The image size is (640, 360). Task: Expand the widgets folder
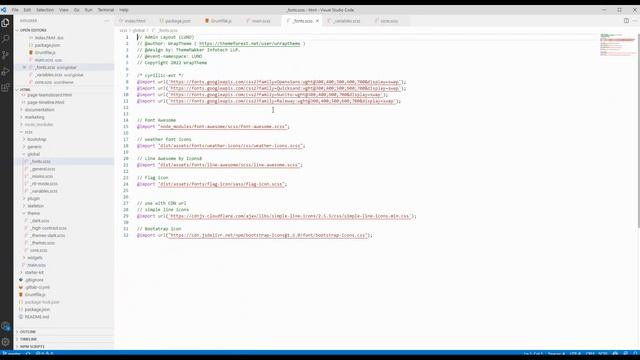point(35,258)
